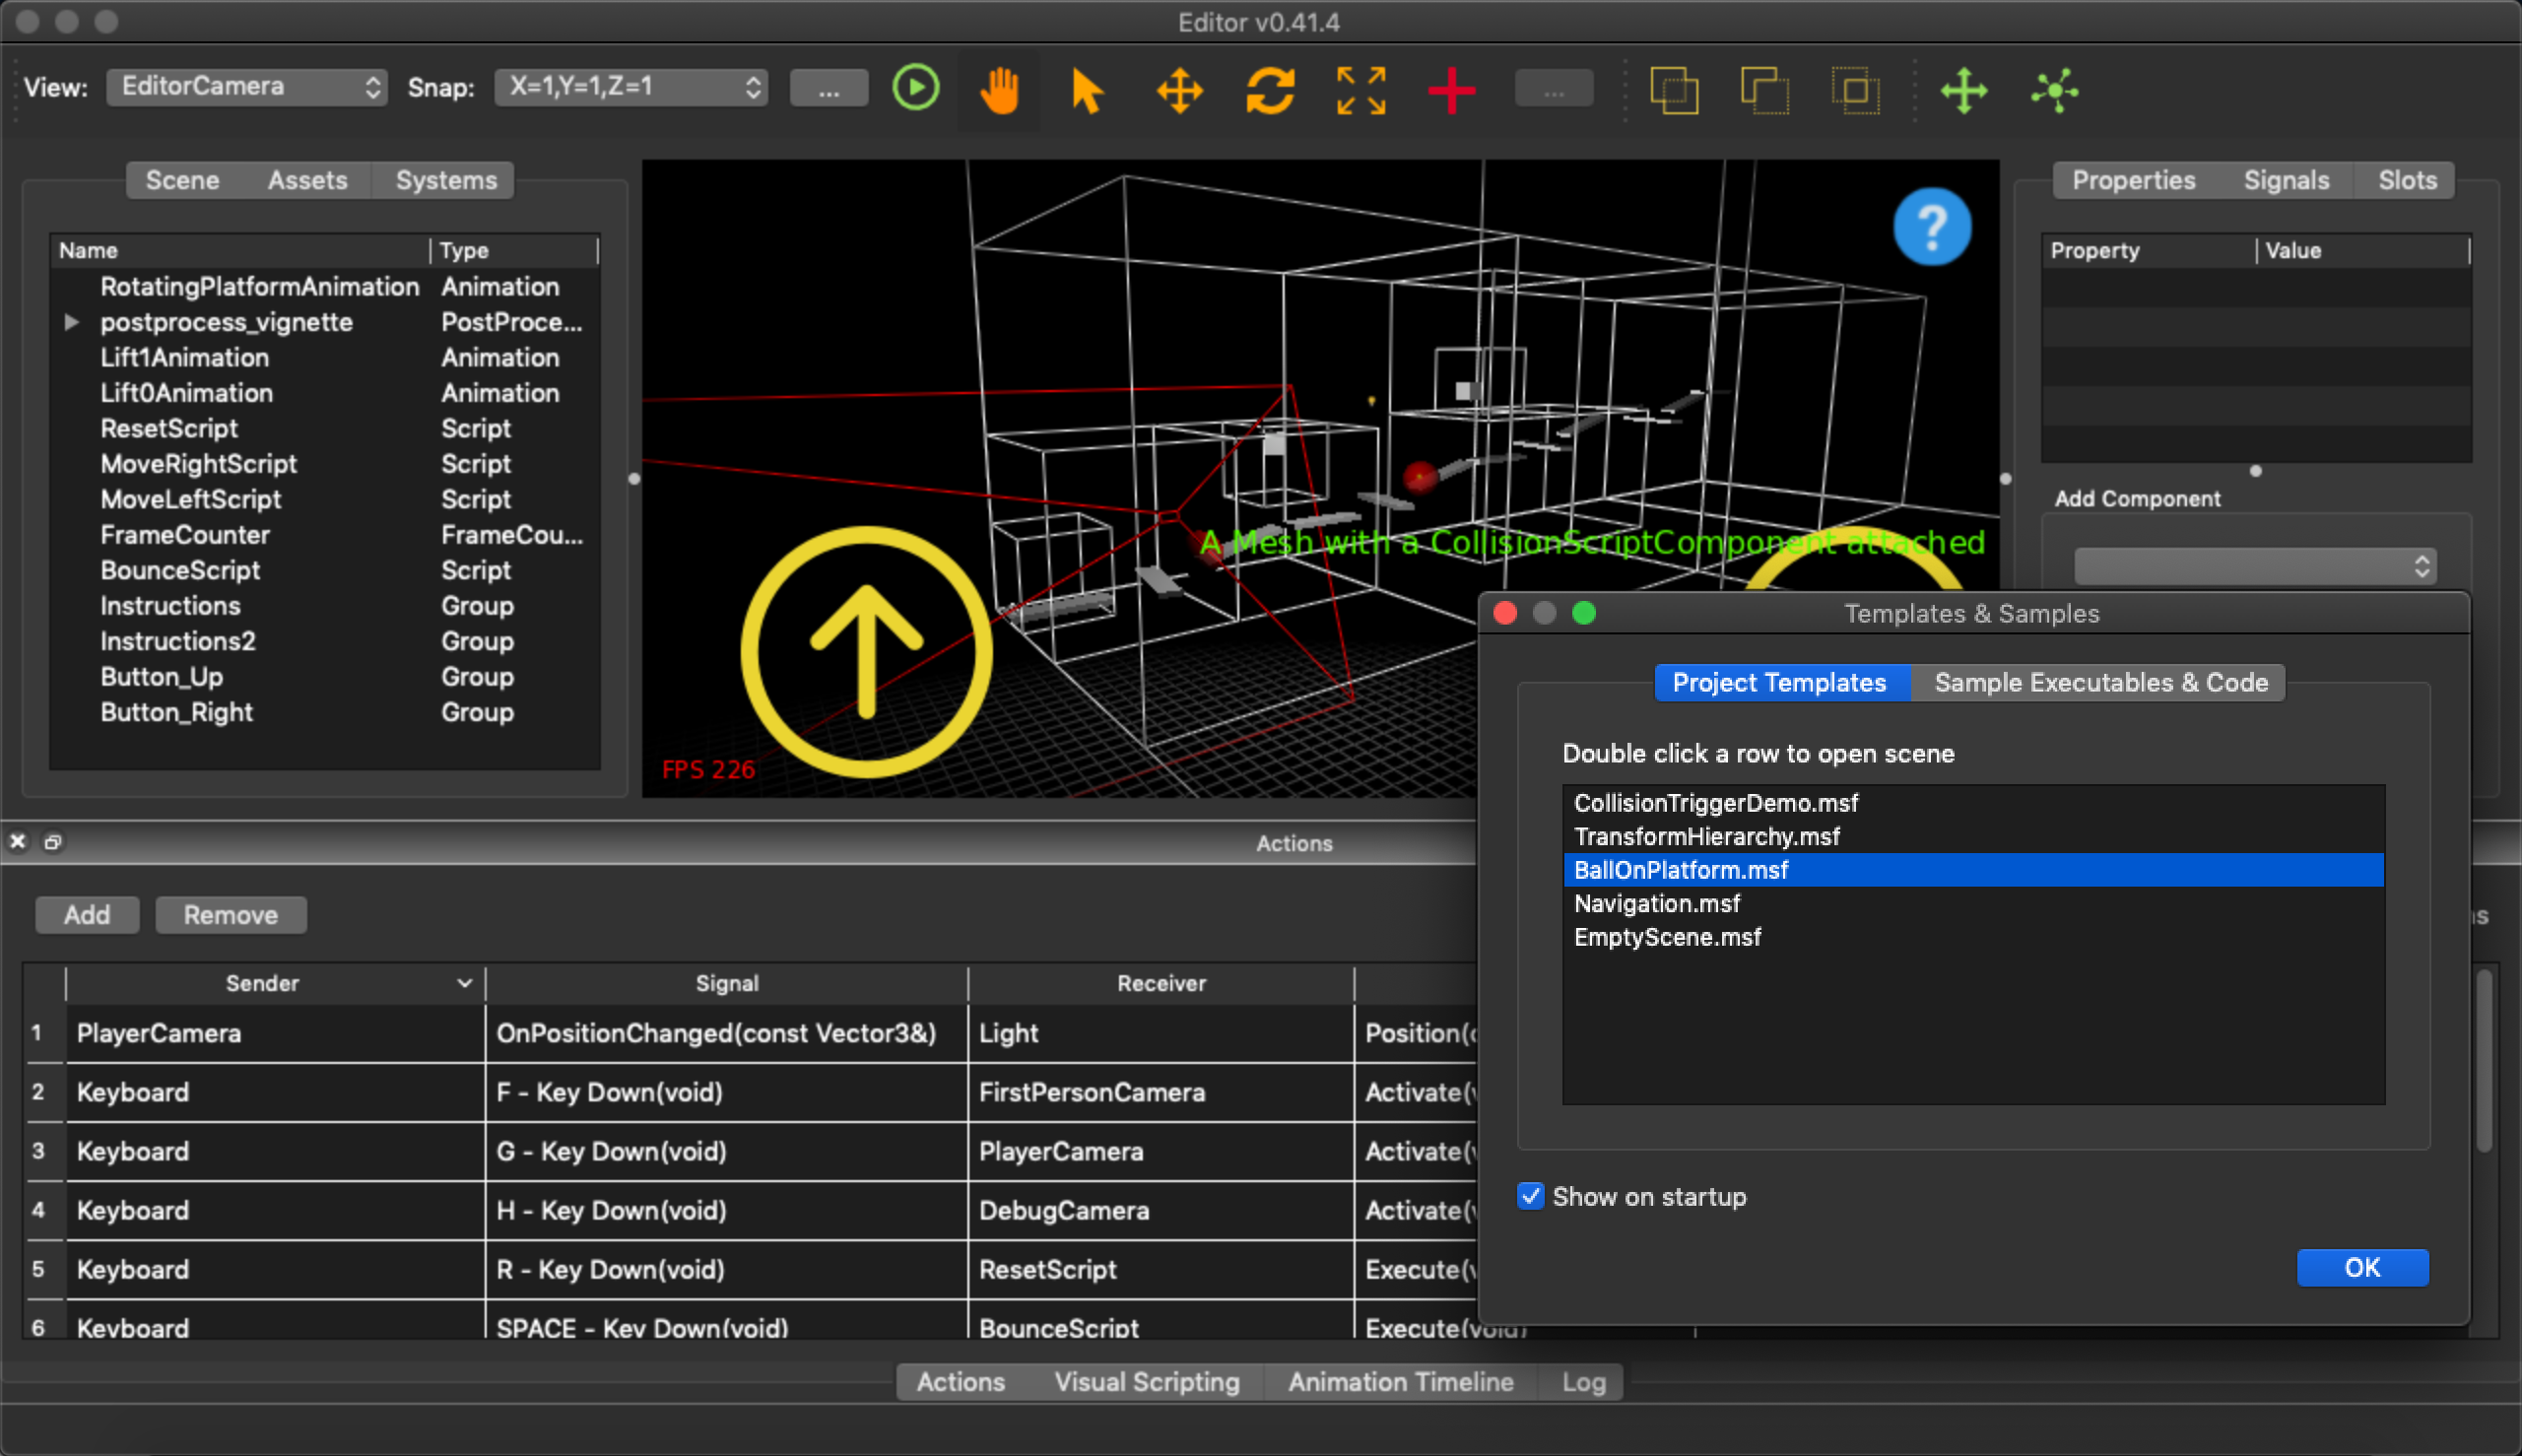Activate the orange rotate tool
2522x1456 pixels.
[x=1270, y=91]
